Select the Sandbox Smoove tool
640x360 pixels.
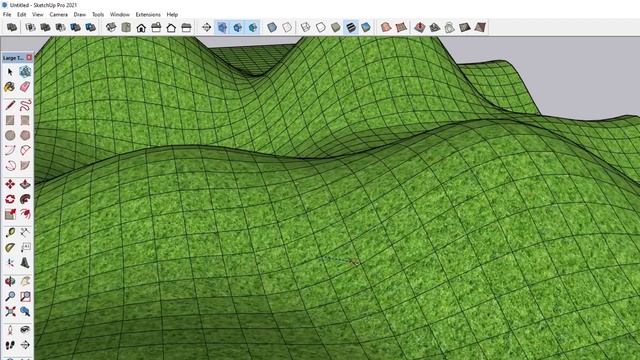pos(420,27)
